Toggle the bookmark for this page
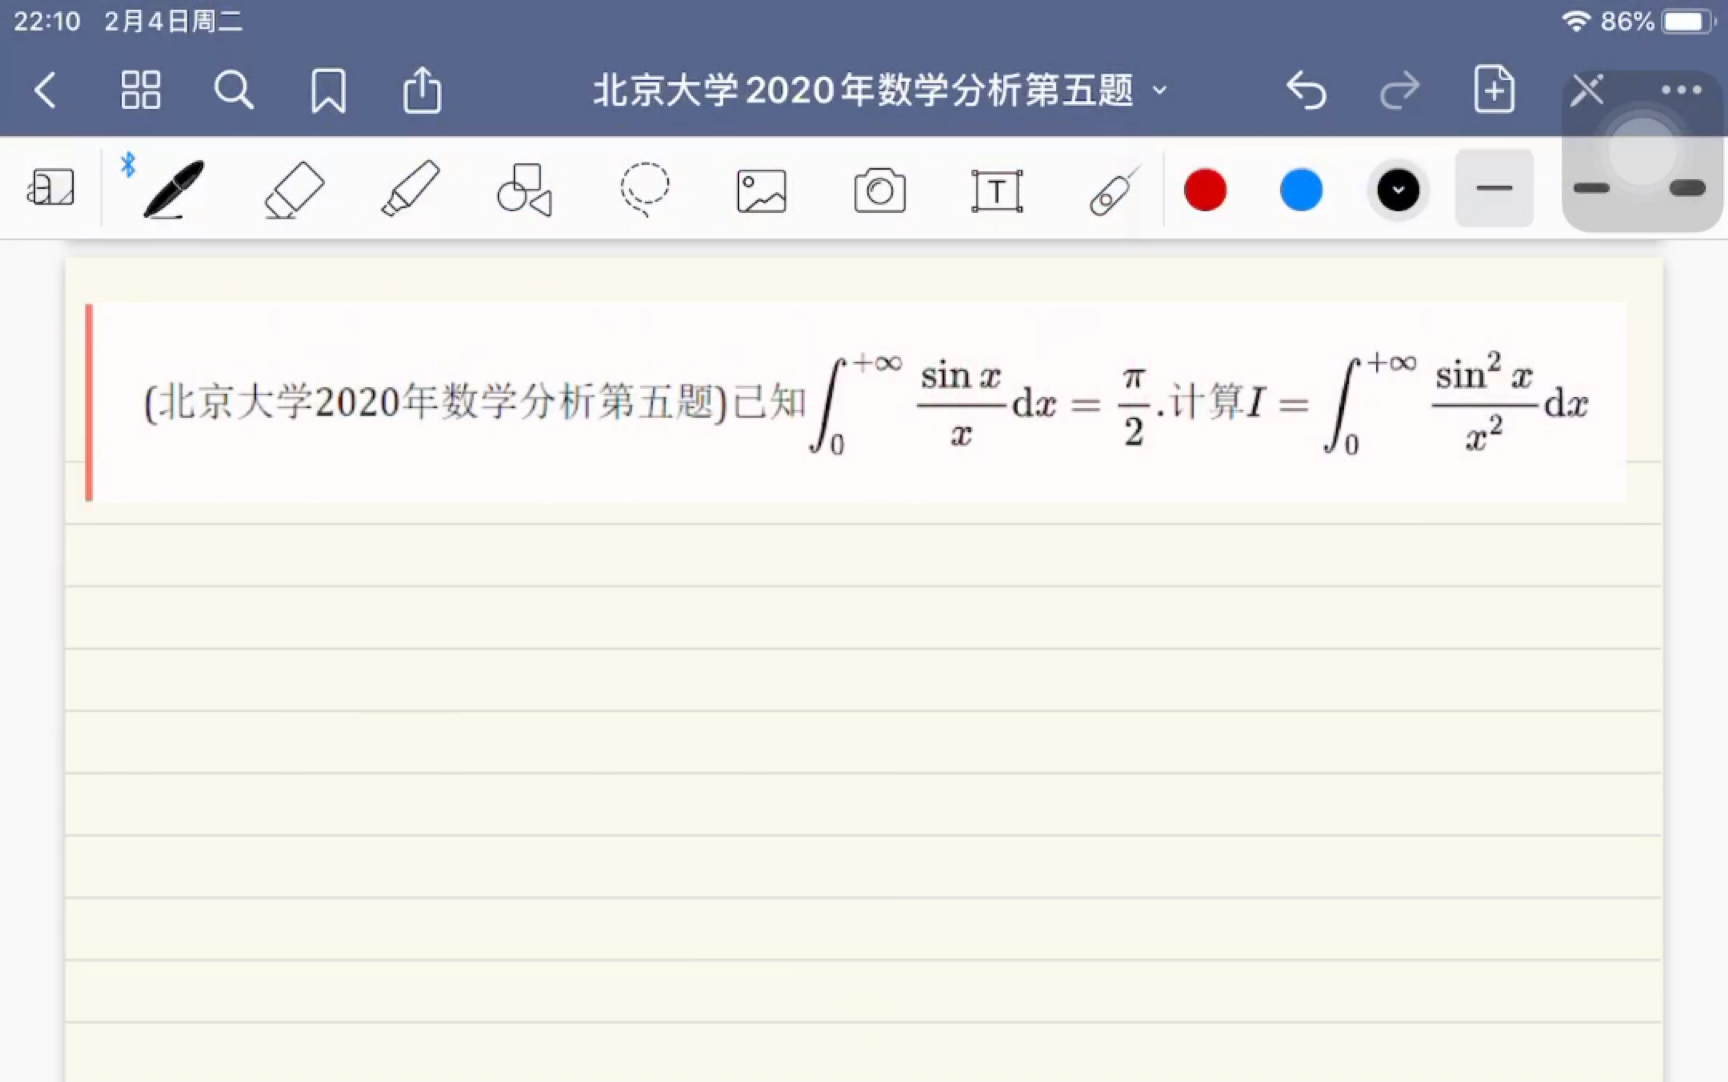This screenshot has width=1728, height=1082. (327, 90)
